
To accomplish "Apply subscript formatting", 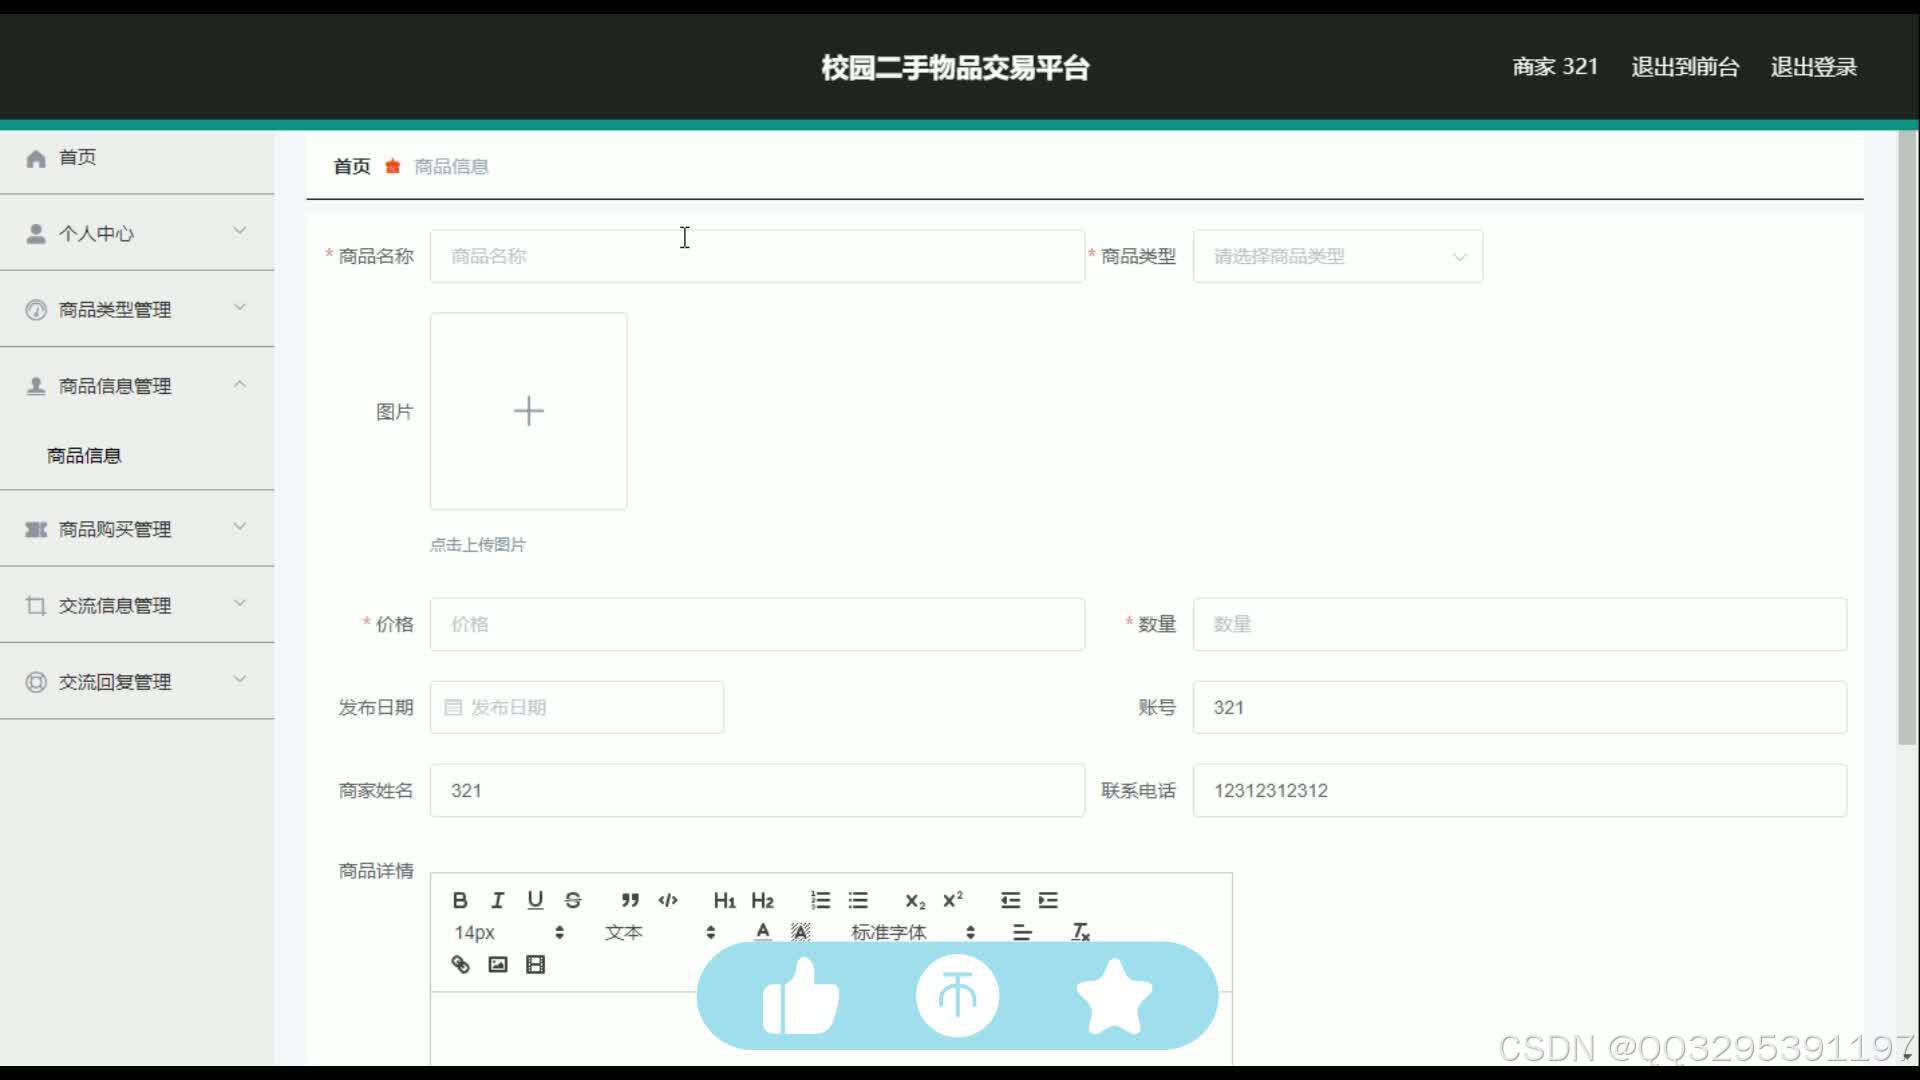I will 915,900.
